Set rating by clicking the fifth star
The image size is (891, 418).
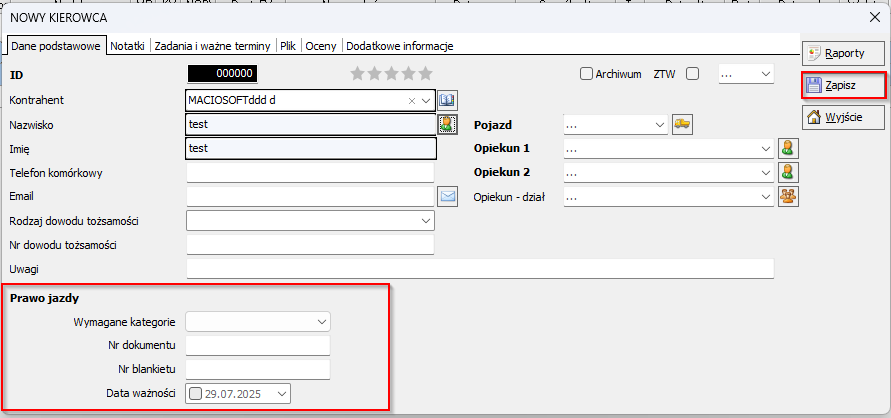[425, 73]
